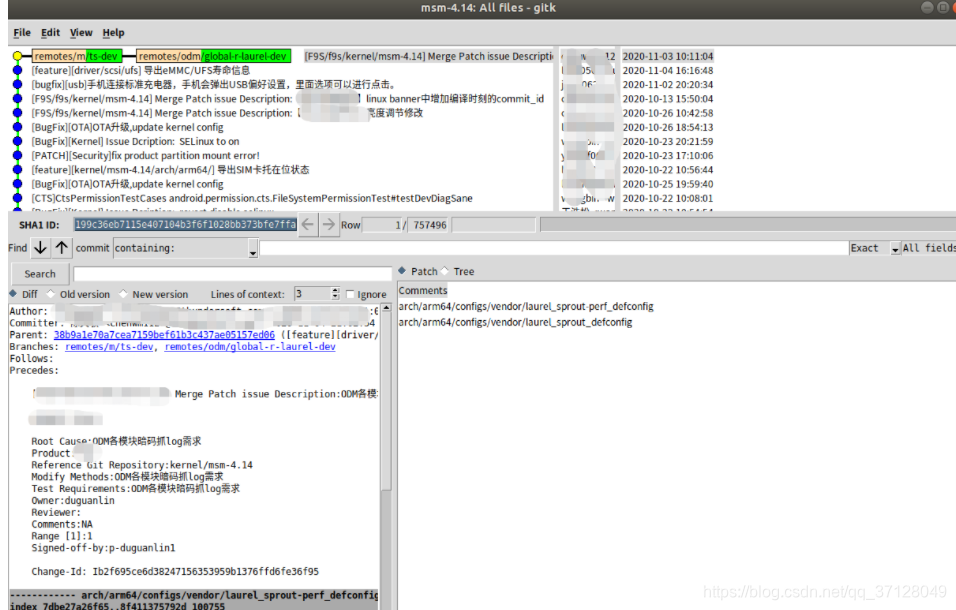Click the diff file header laurel_sprout-perf_defconfig
Viewport: 956px width, 610px height.
point(195,595)
